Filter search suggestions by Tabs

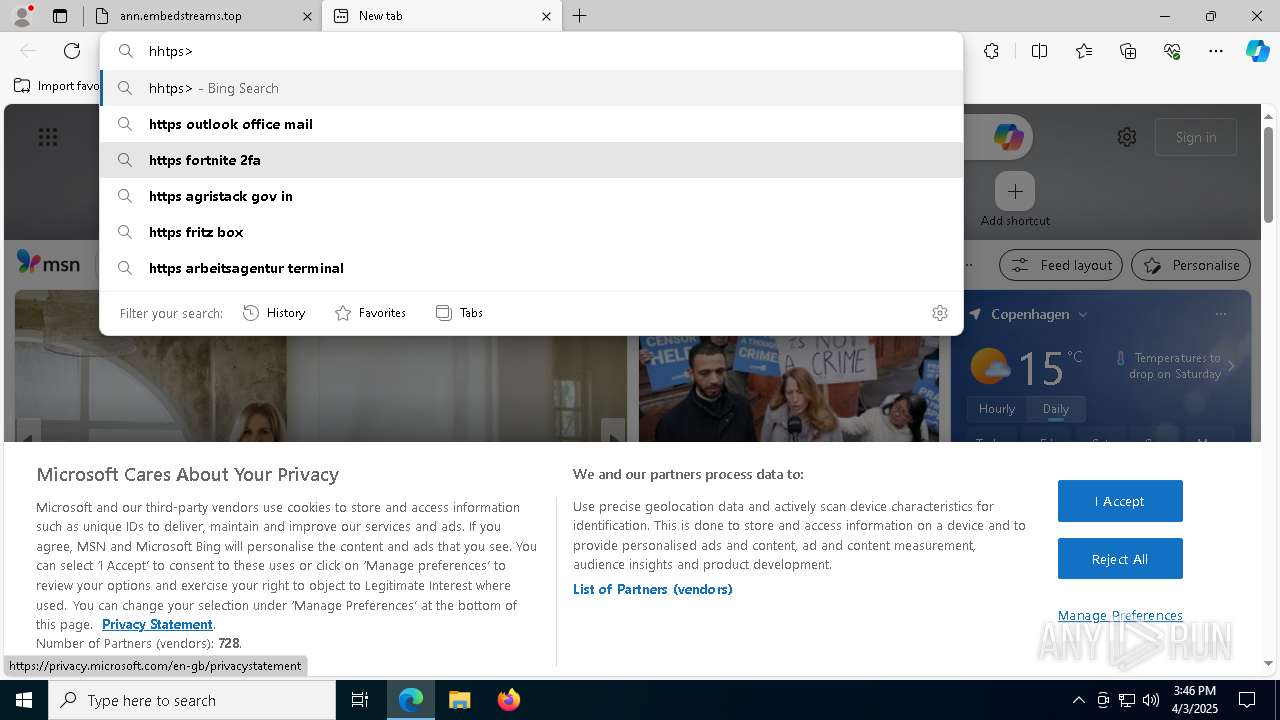pos(460,313)
